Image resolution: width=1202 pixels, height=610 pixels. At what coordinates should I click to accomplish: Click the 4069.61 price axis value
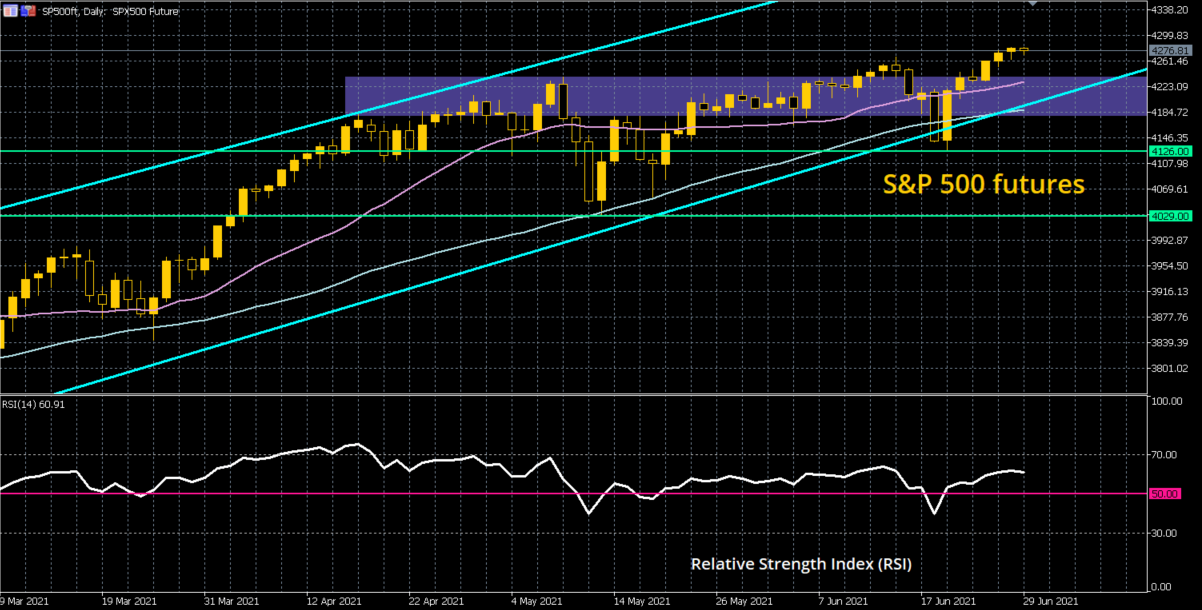[x=1171, y=189]
